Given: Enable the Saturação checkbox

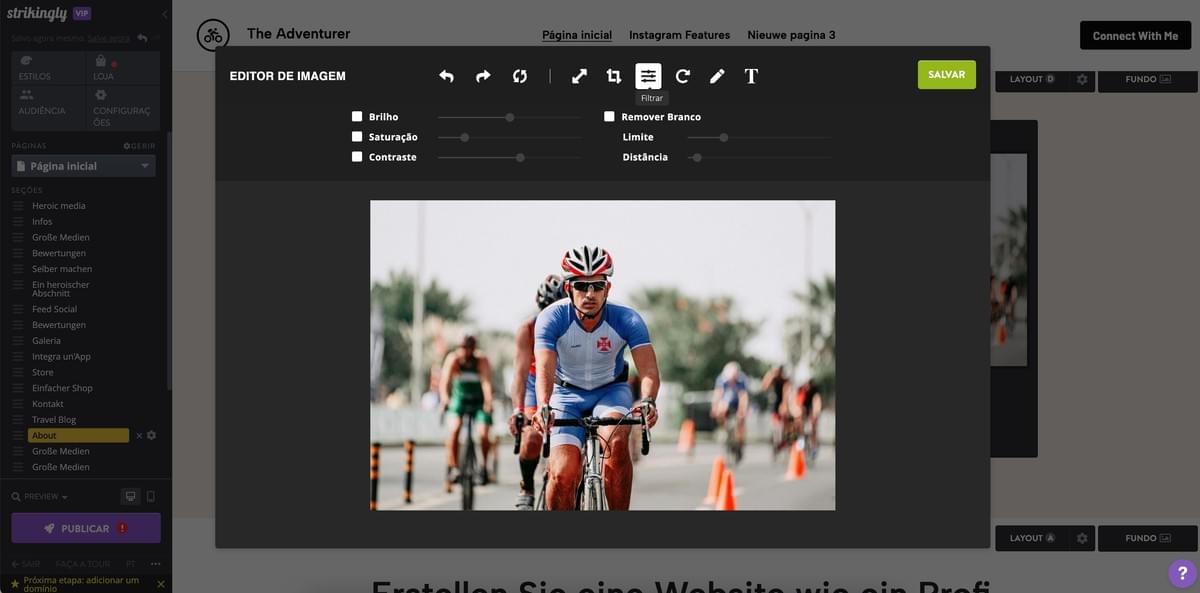Looking at the screenshot, I should 357,137.
